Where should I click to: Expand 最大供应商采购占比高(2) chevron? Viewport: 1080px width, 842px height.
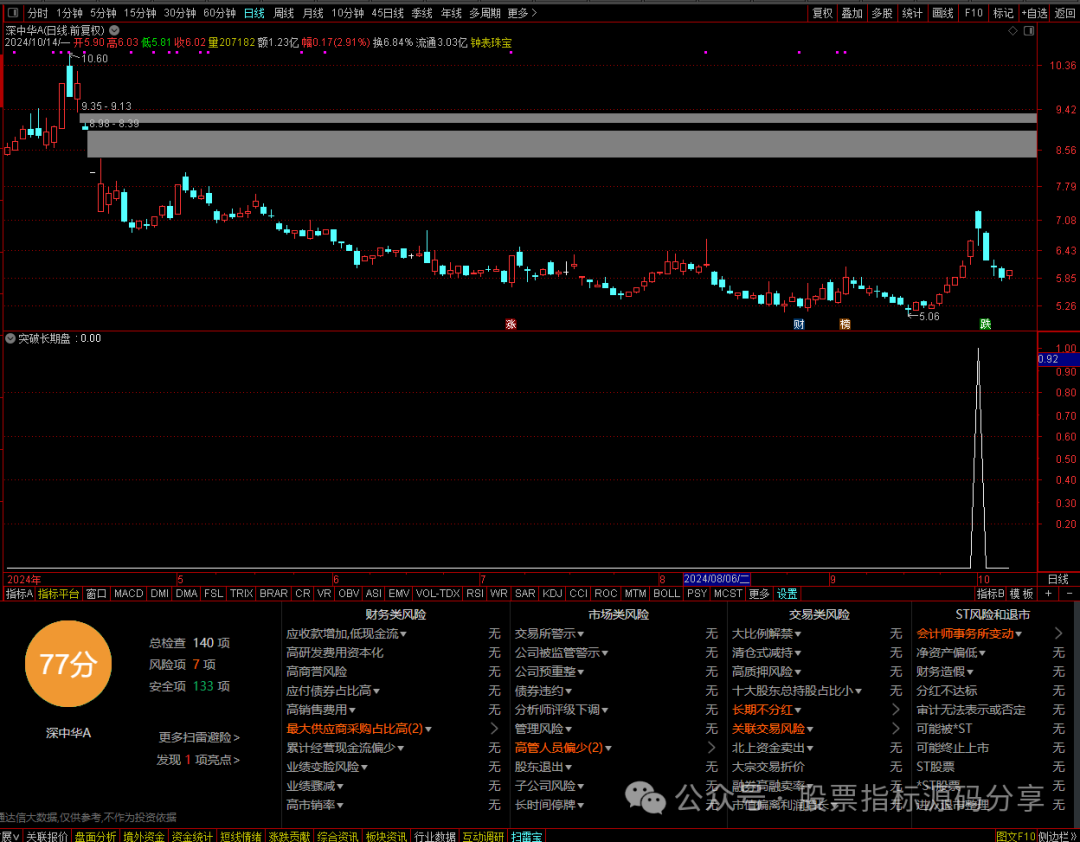(x=494, y=728)
